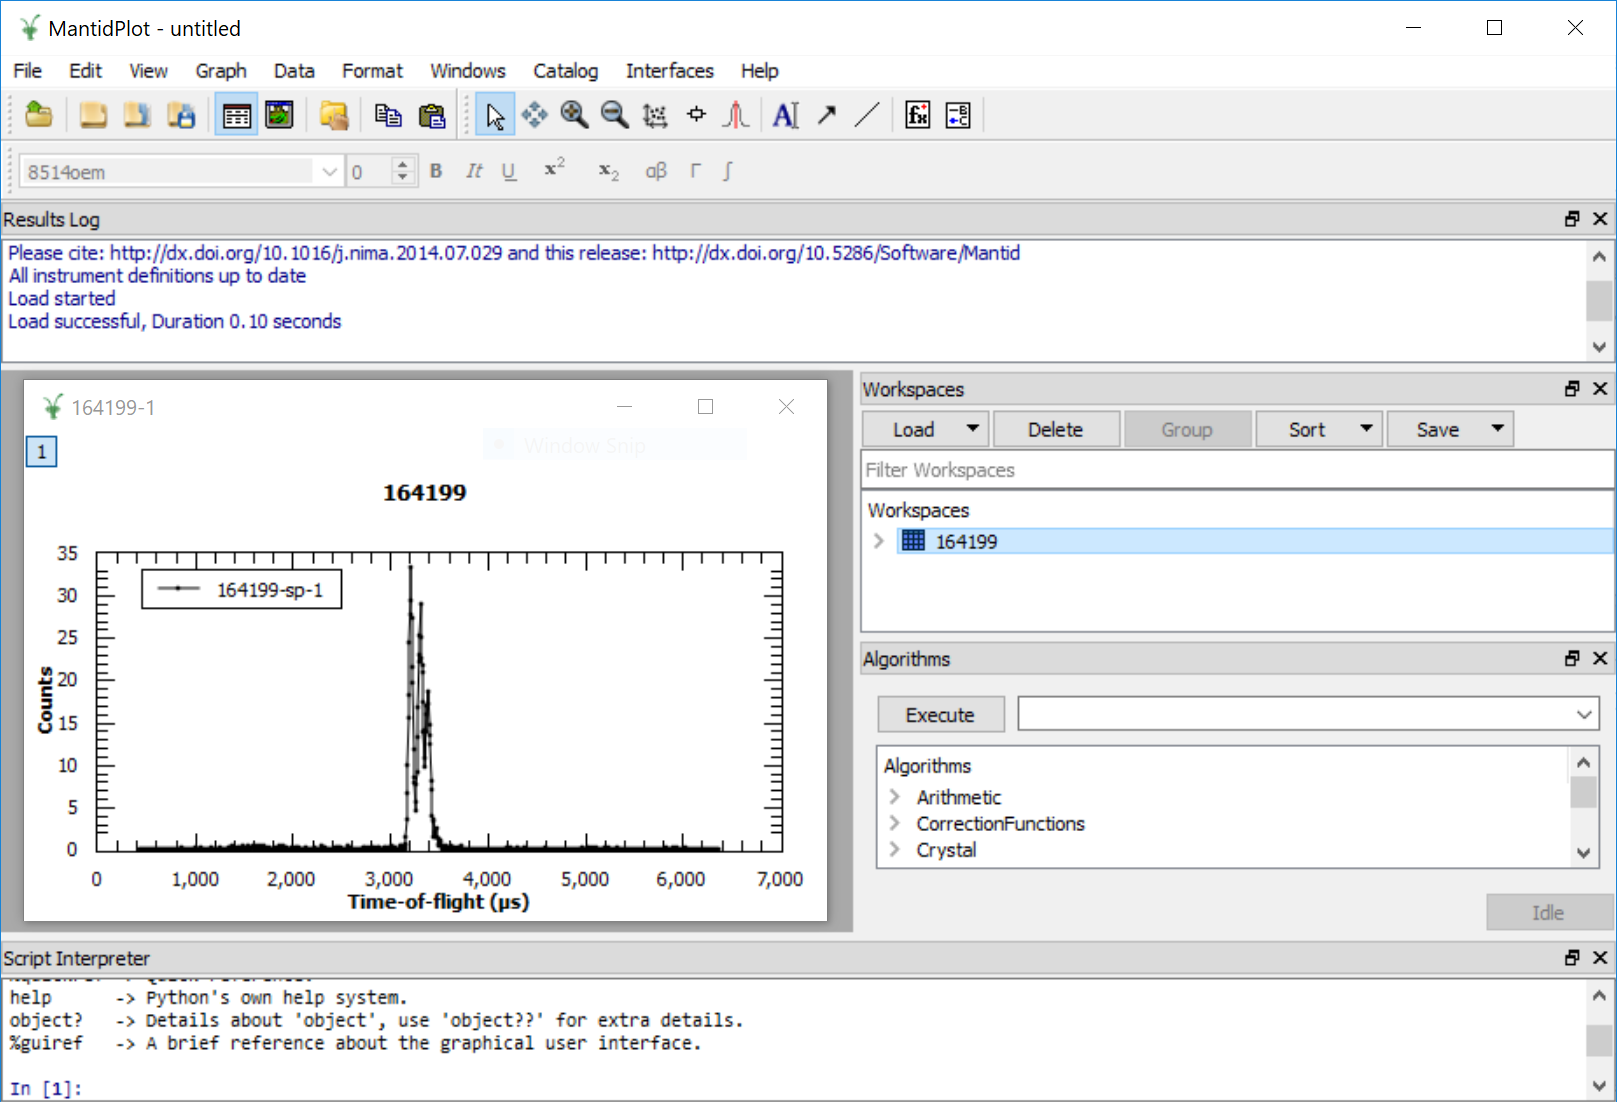Viewport: 1617px width, 1102px height.
Task: Select the pan/move plot tool
Action: pyautogui.click(x=535, y=115)
